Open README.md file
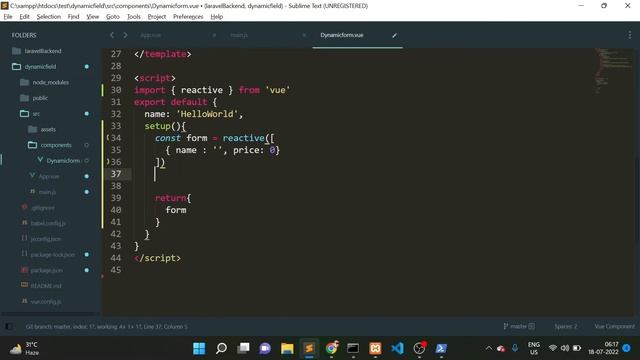 pyautogui.click(x=46, y=286)
